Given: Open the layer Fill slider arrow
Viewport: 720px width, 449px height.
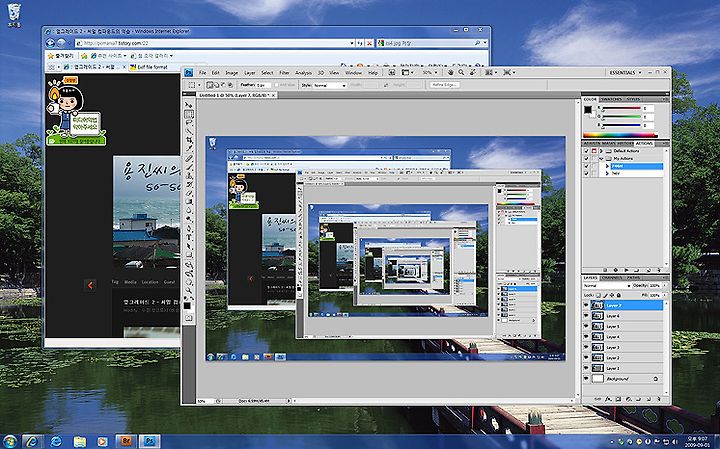Looking at the screenshot, I should pos(664,295).
